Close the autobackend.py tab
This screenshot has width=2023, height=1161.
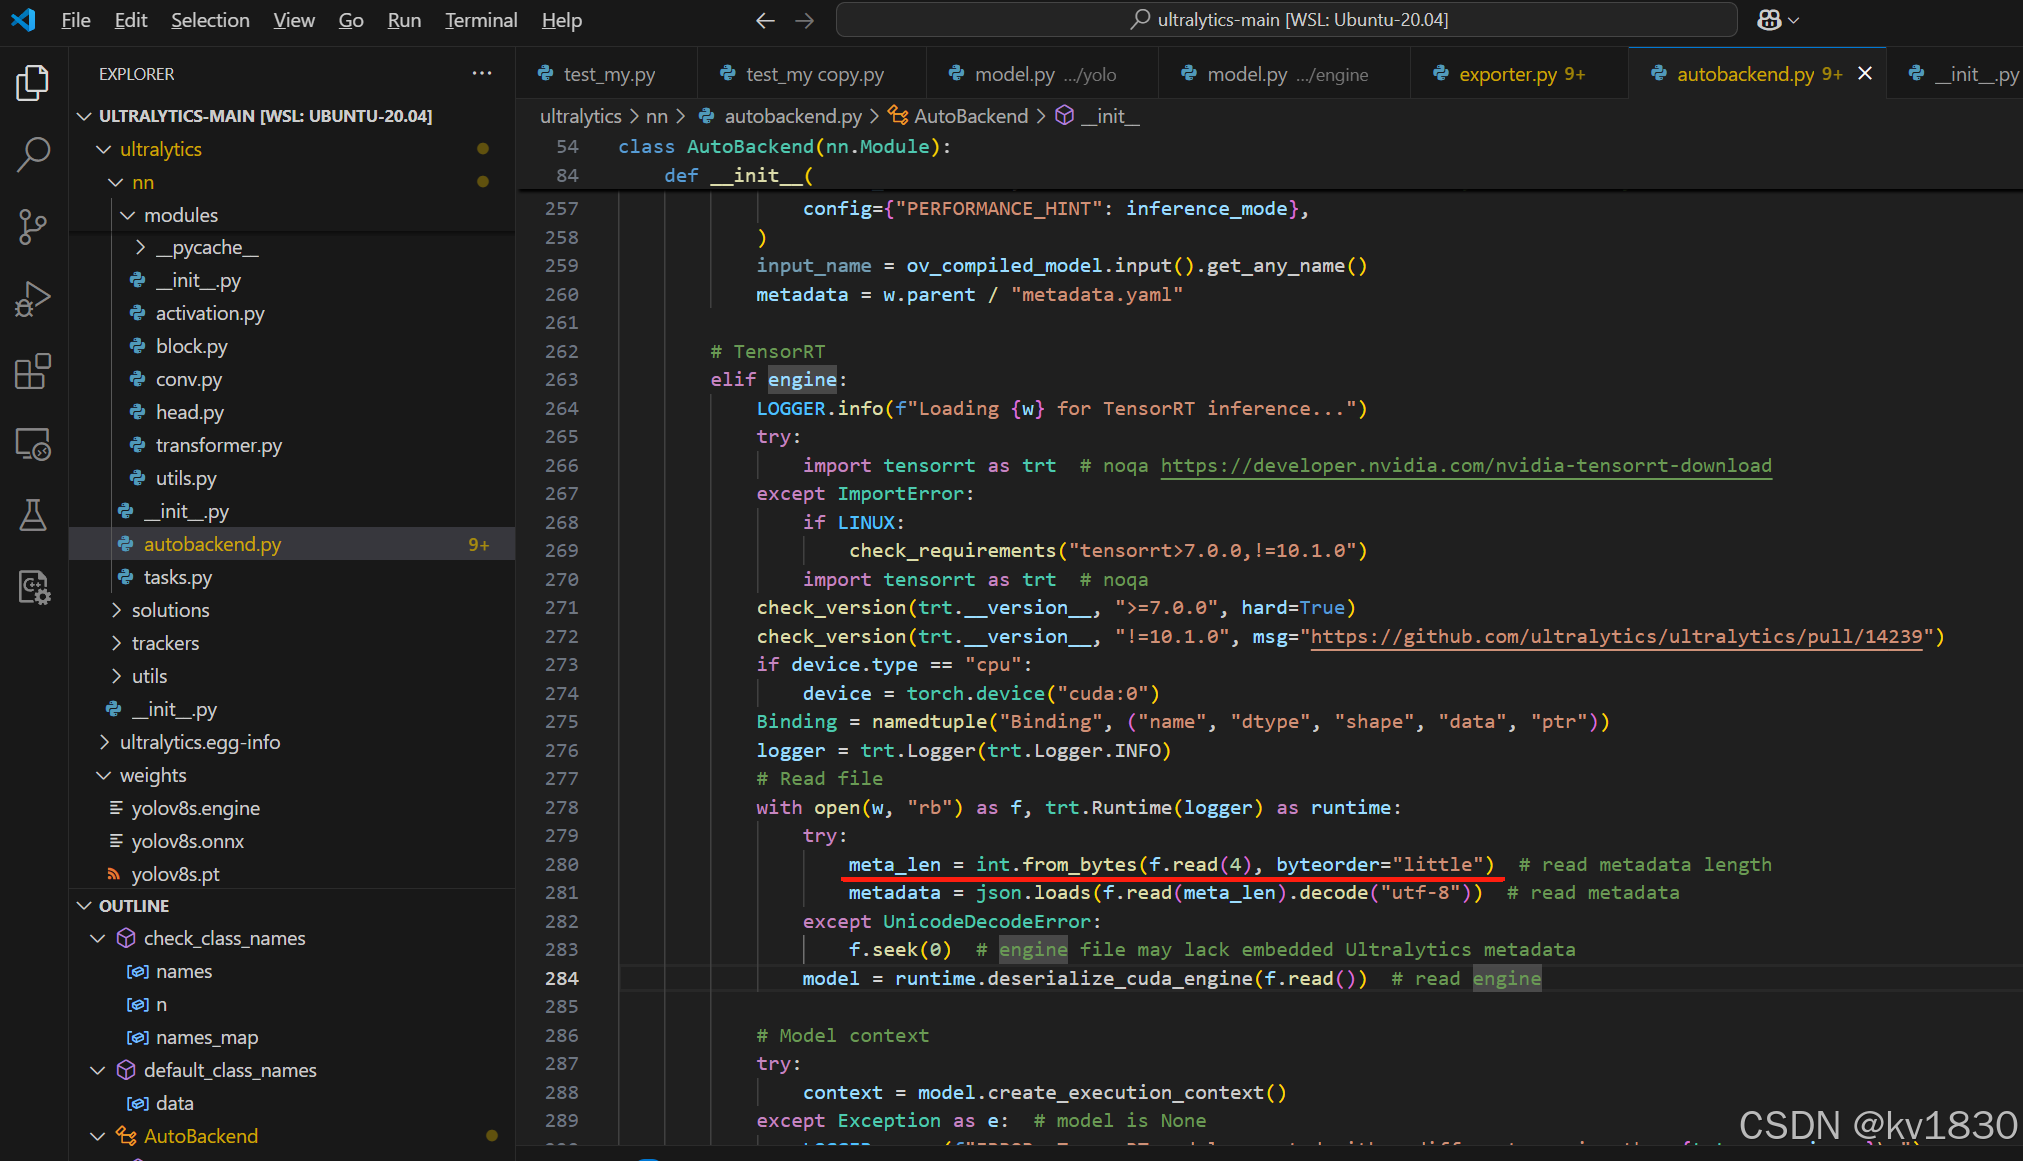(x=1865, y=74)
